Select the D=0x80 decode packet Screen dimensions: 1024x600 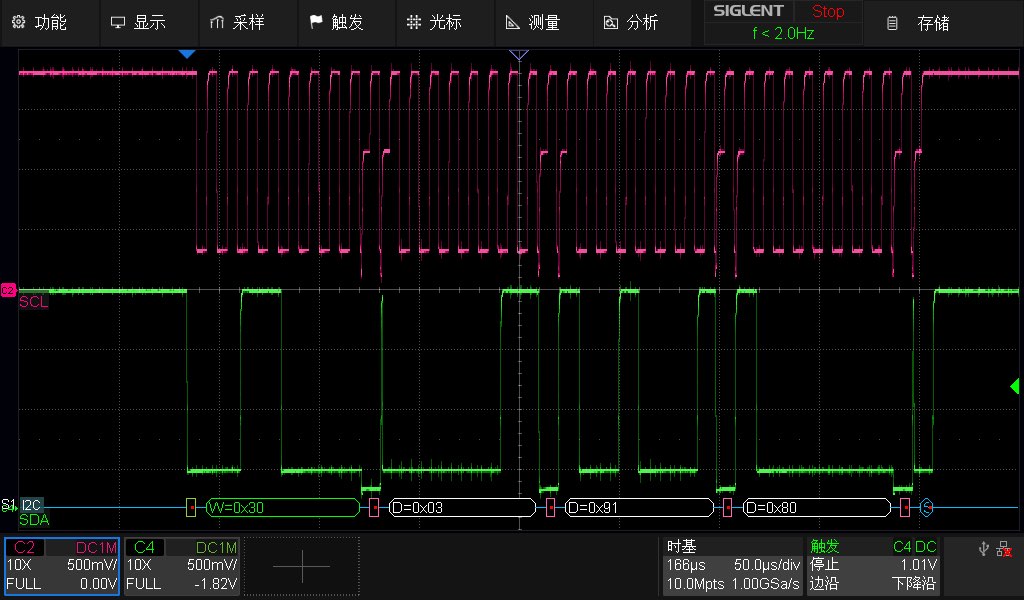pyautogui.click(x=816, y=507)
